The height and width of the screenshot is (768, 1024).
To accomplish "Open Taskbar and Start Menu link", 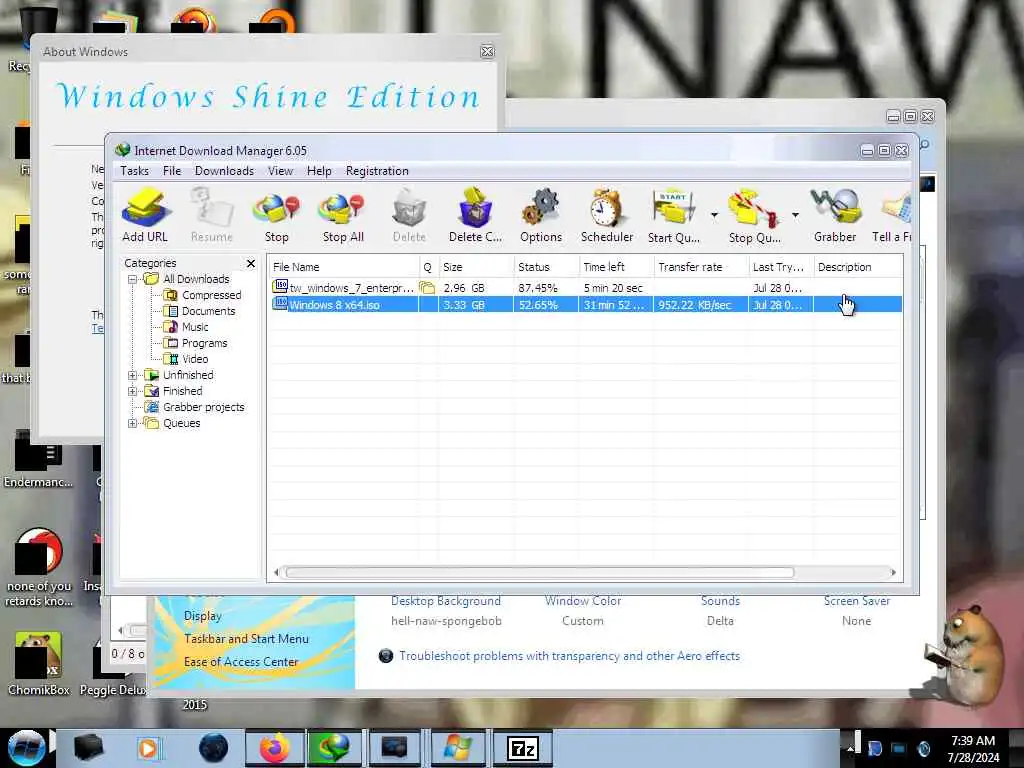I will point(246,639).
